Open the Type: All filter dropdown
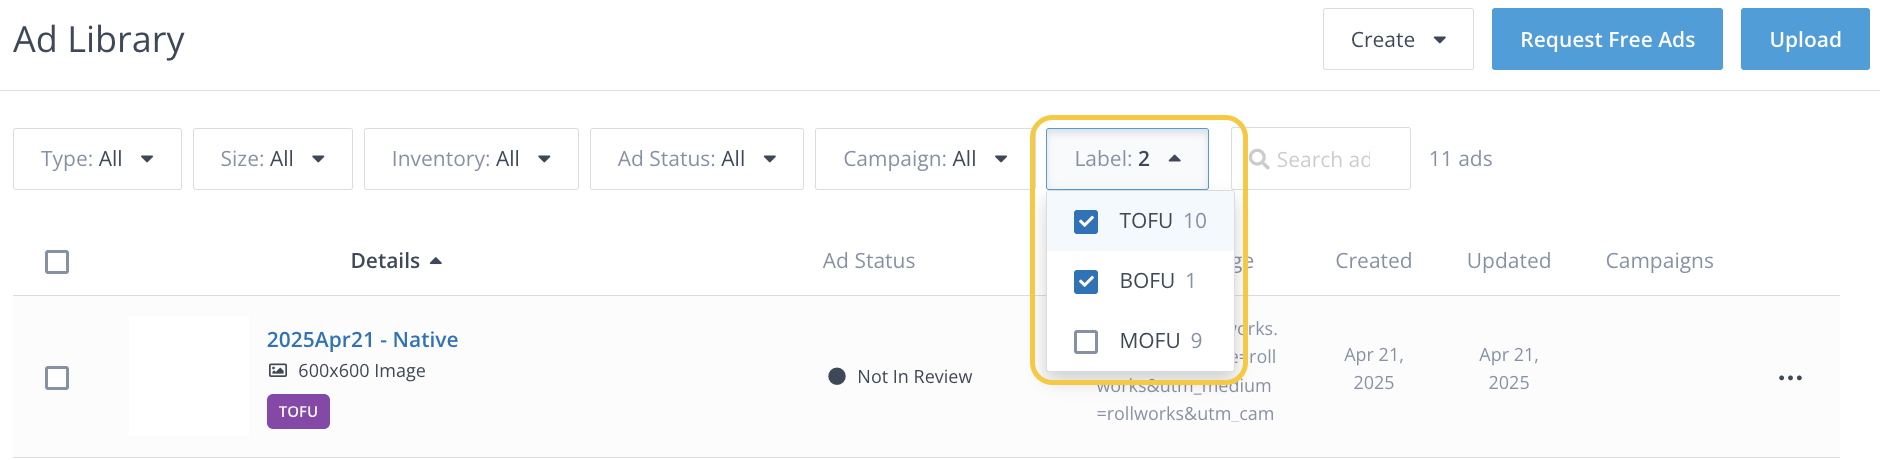The image size is (1880, 460). 97,159
